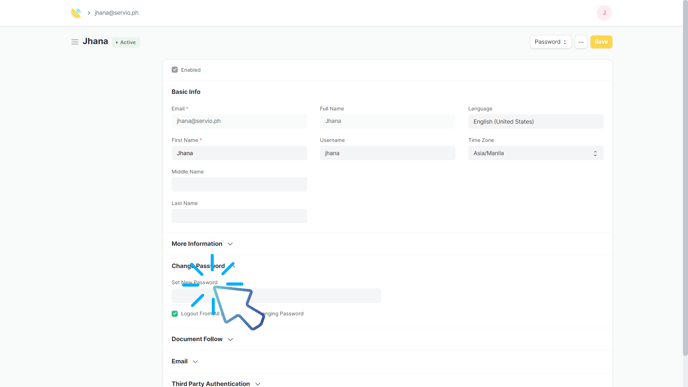Open the user avatar menu
Viewport: 688px width, 387px height.
[x=604, y=13]
